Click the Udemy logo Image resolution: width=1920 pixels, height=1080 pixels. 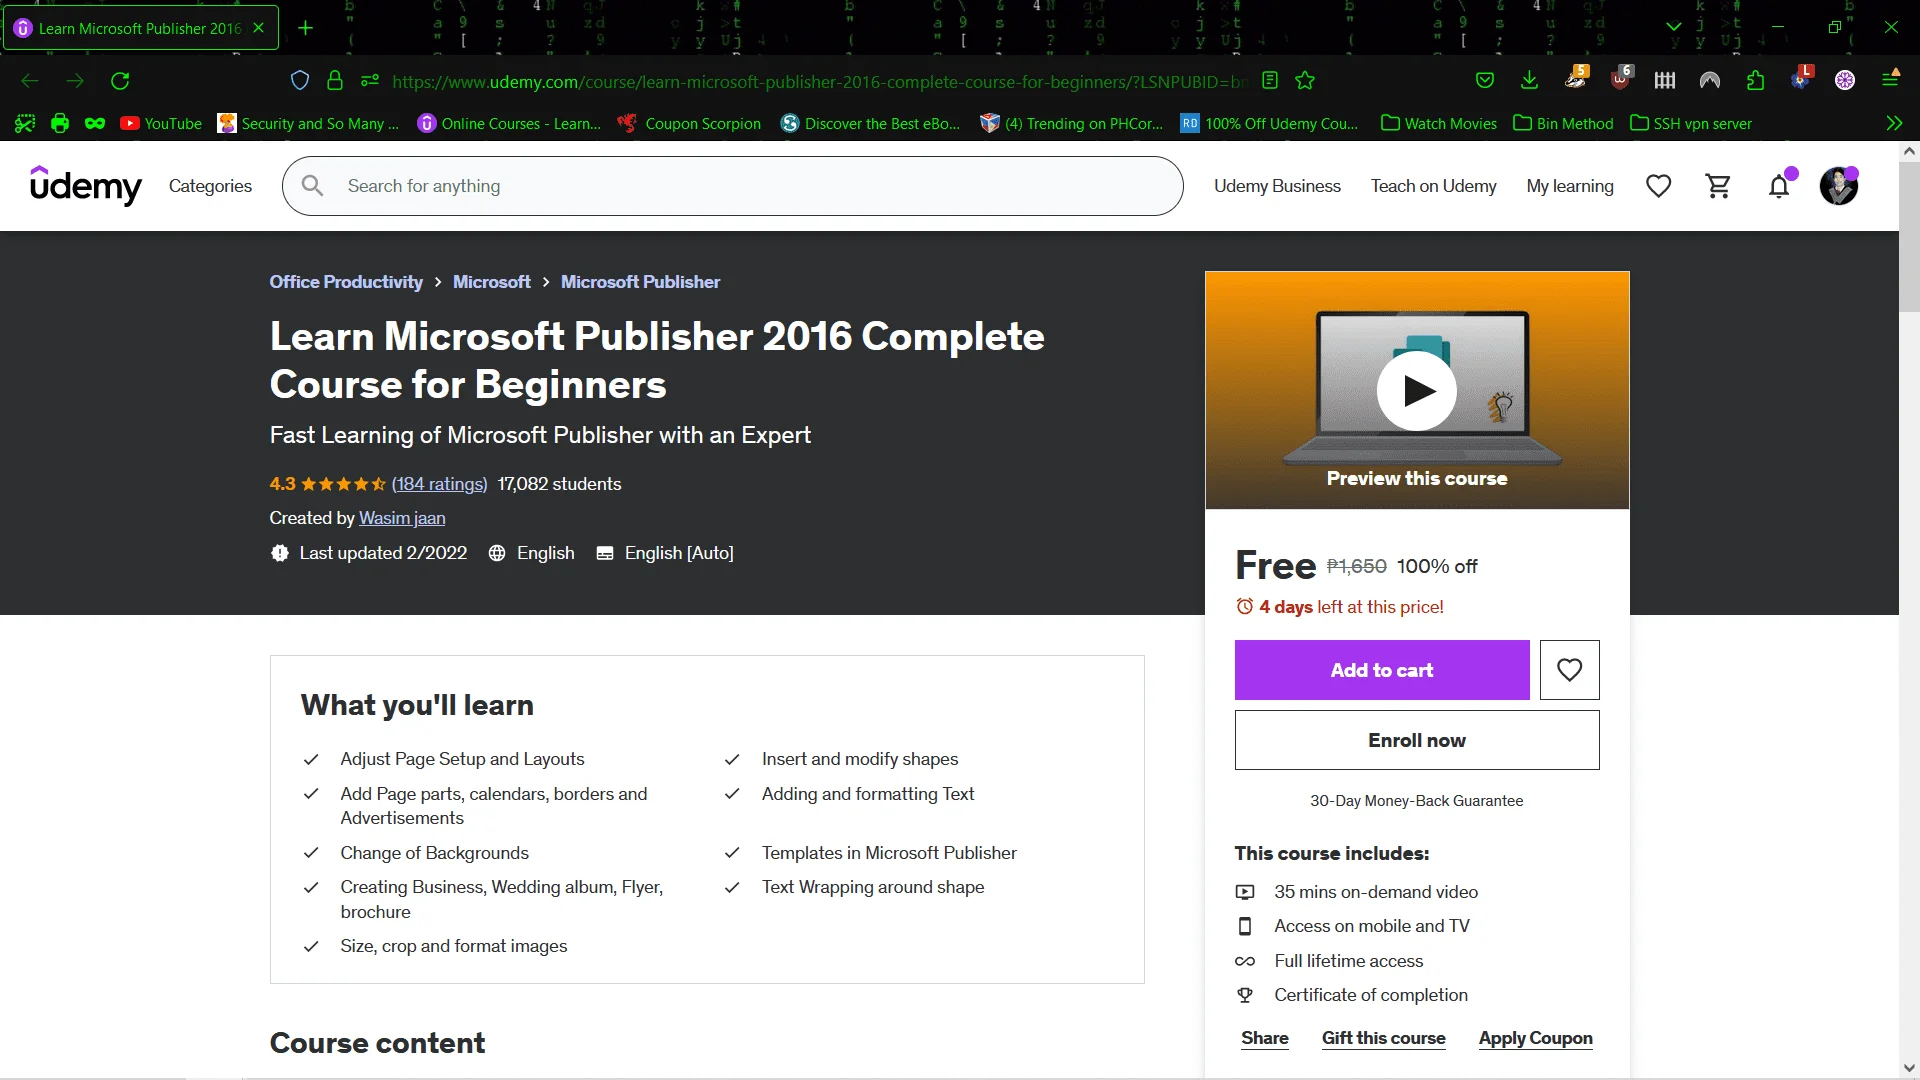tap(86, 186)
